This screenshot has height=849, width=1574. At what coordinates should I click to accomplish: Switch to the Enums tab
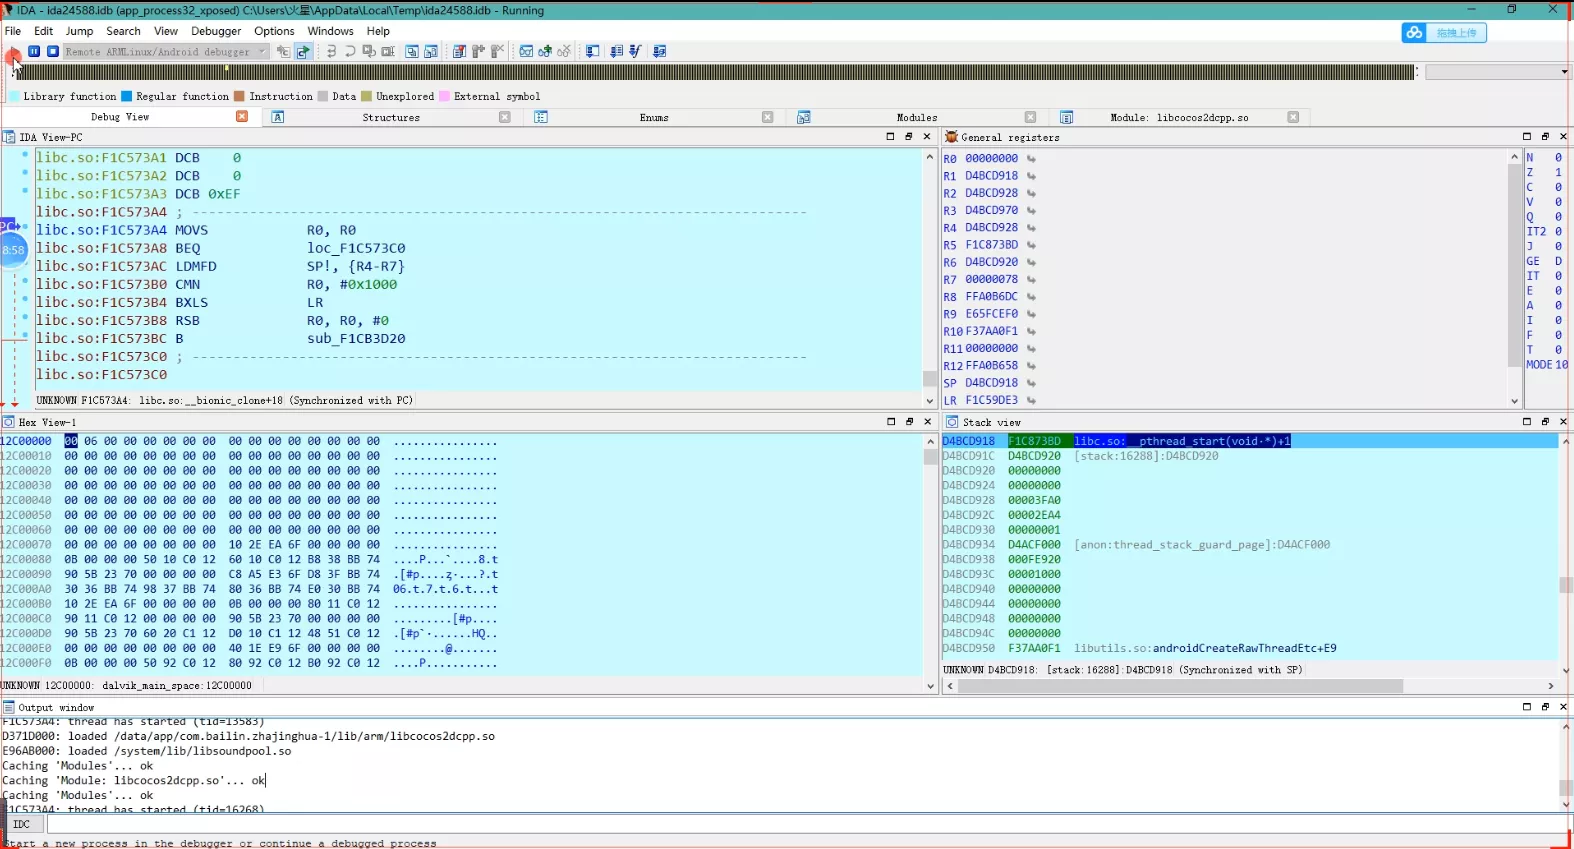[x=654, y=118]
